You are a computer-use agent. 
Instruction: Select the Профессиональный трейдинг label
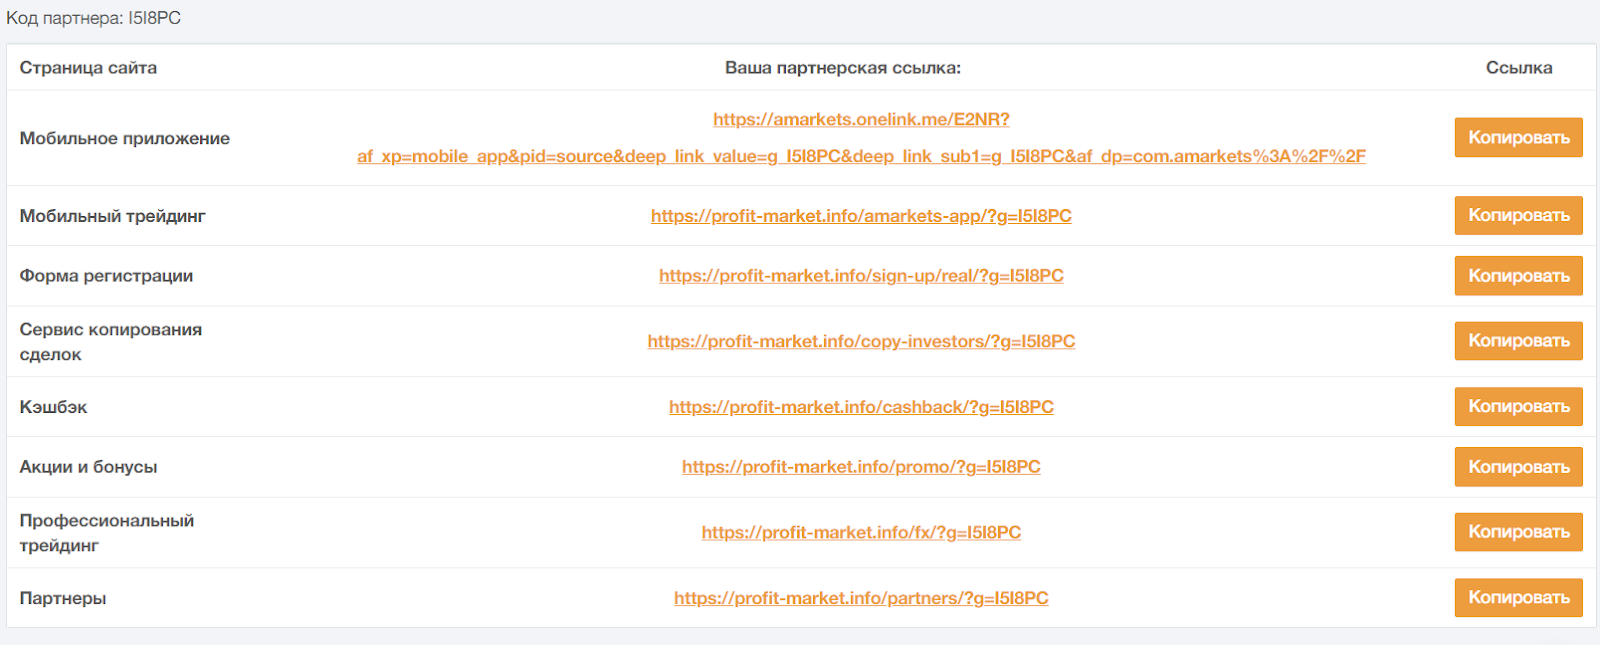click(107, 533)
